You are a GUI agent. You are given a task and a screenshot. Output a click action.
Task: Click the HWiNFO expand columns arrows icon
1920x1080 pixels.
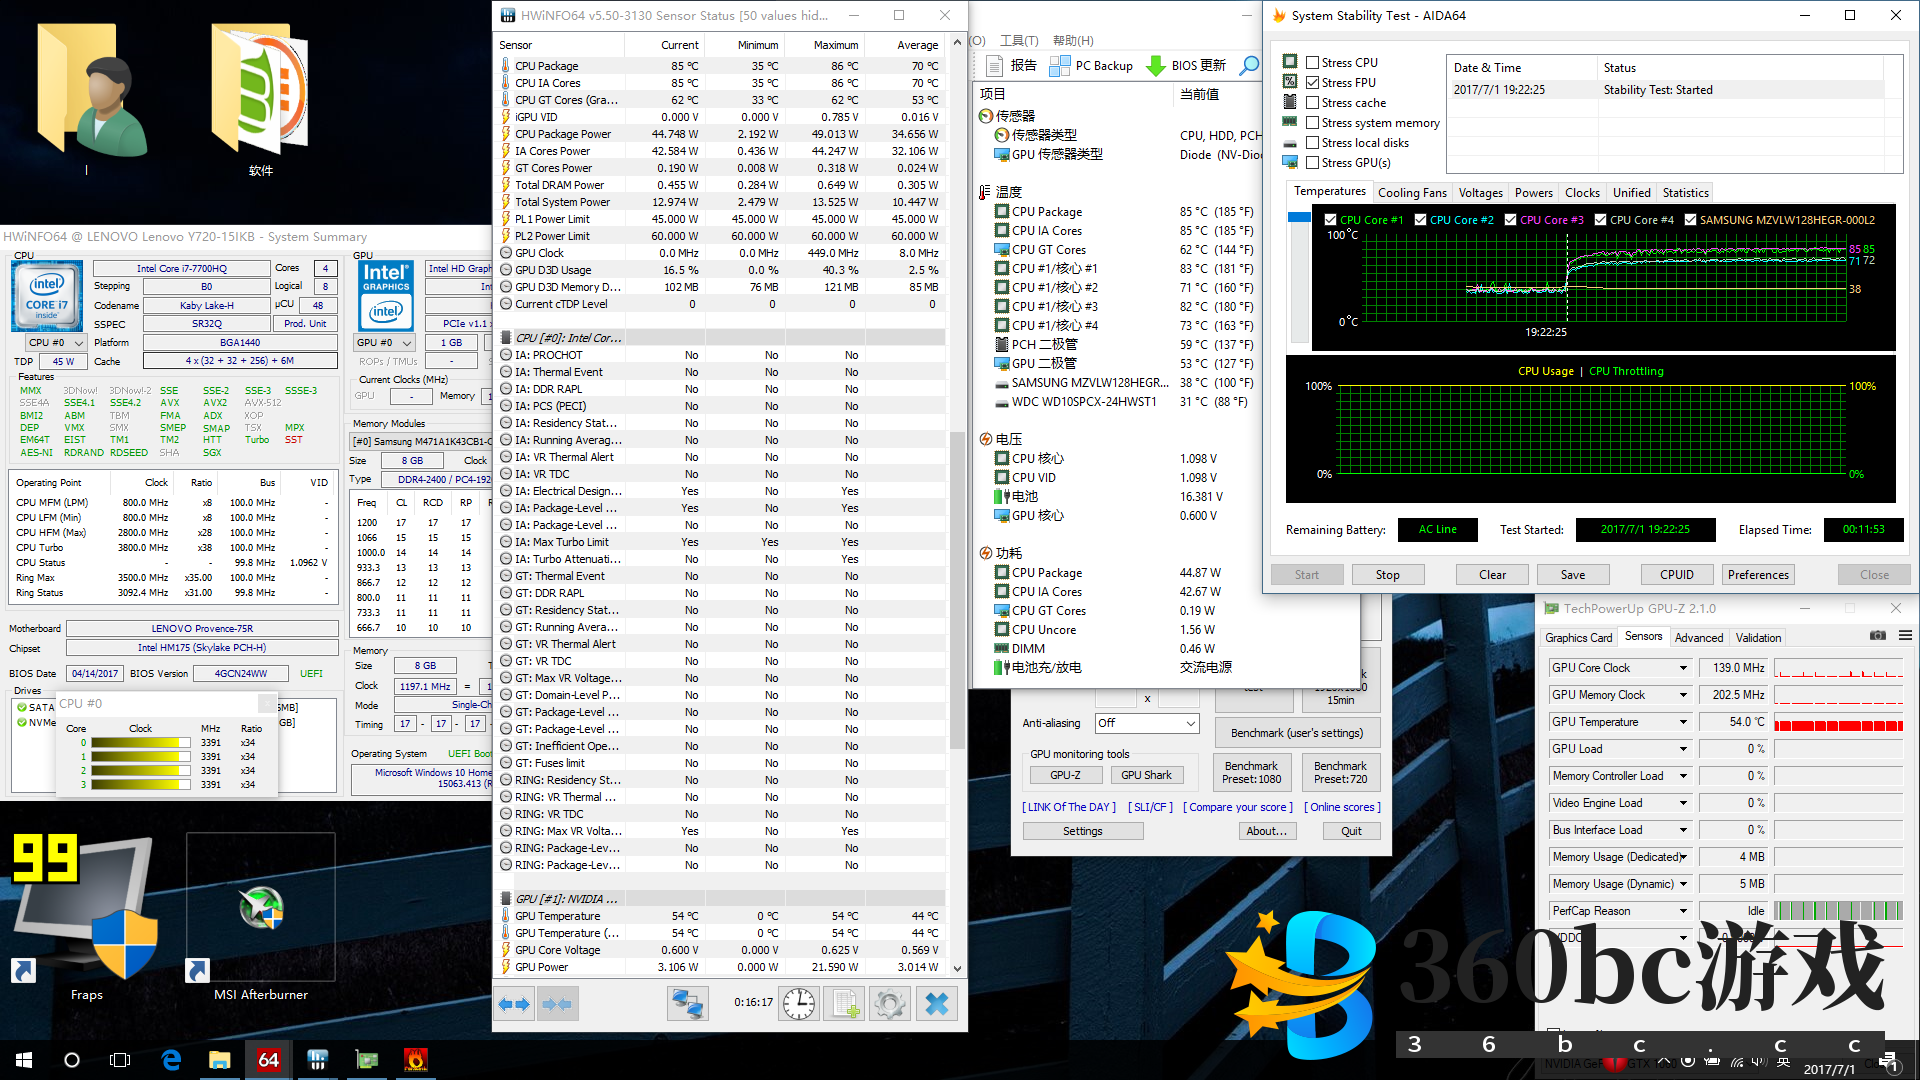[x=514, y=1003]
